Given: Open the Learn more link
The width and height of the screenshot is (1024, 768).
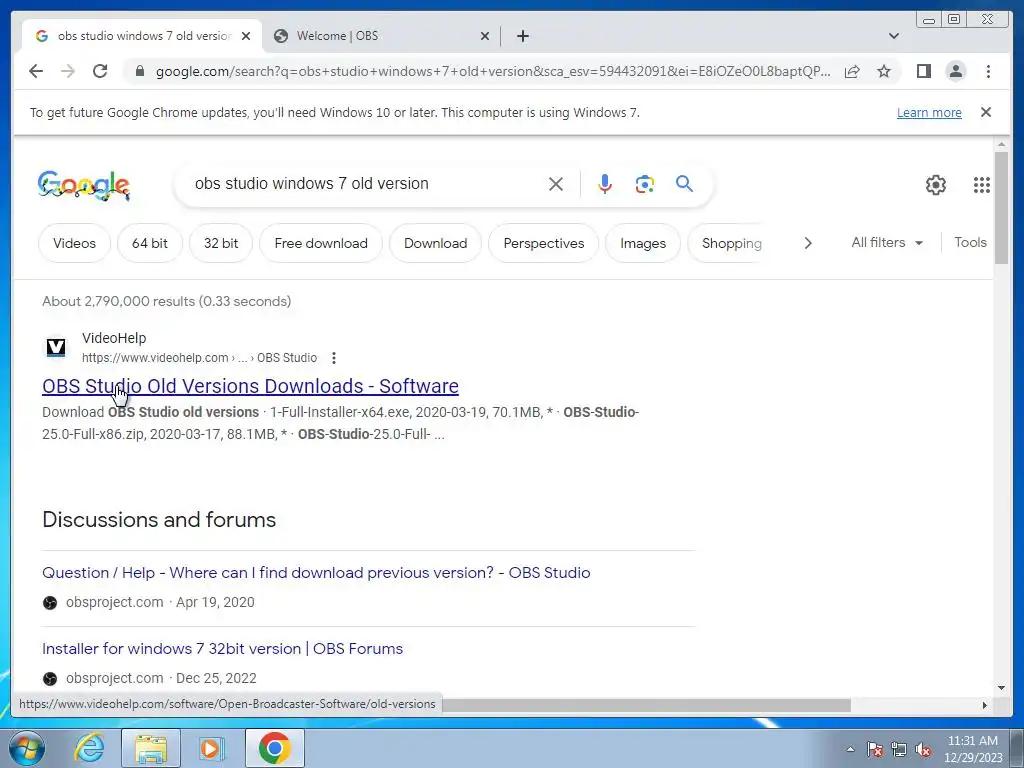Looking at the screenshot, I should (929, 112).
